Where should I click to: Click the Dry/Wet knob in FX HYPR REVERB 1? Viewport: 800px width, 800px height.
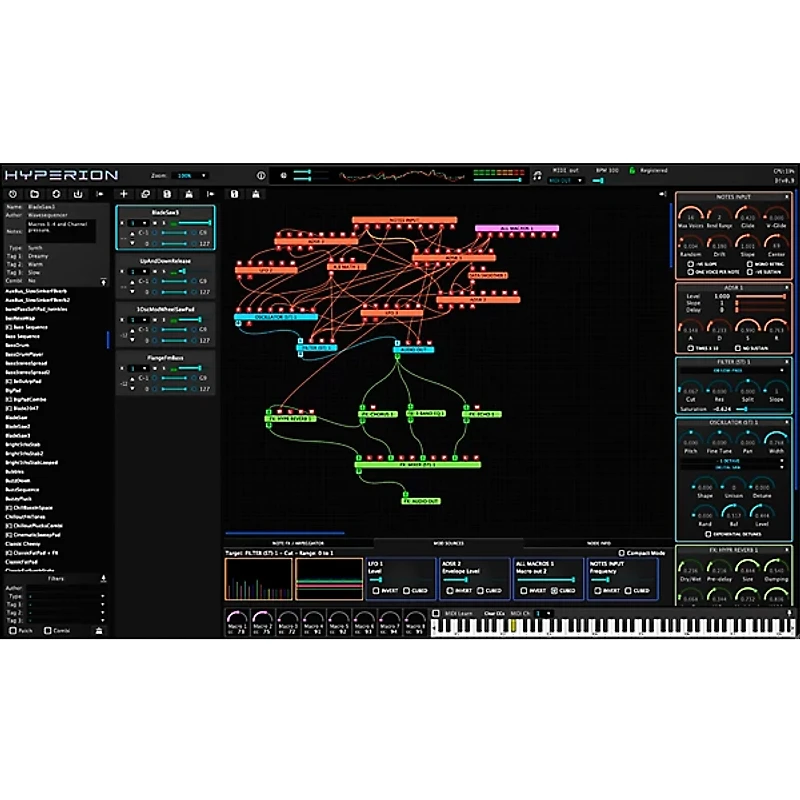(x=690, y=569)
